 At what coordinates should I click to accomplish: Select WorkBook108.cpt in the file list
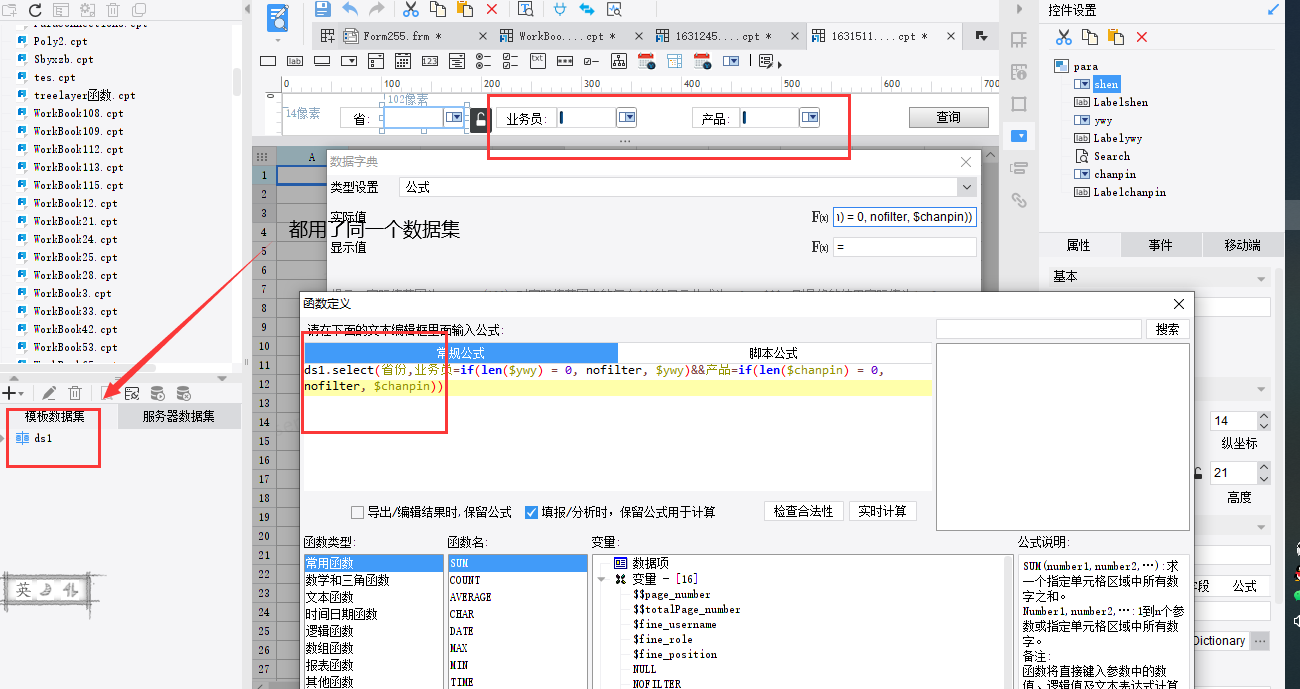[x=78, y=113]
